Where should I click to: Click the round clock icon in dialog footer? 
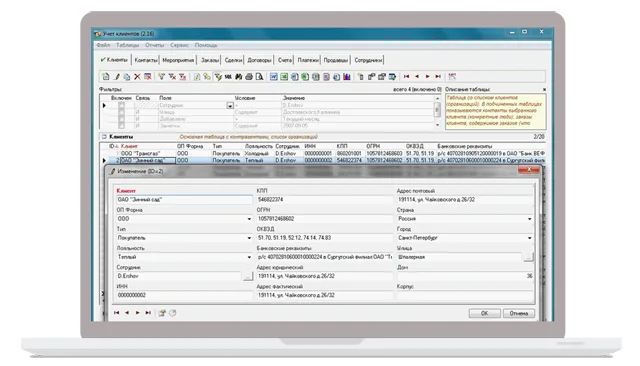pos(173,313)
